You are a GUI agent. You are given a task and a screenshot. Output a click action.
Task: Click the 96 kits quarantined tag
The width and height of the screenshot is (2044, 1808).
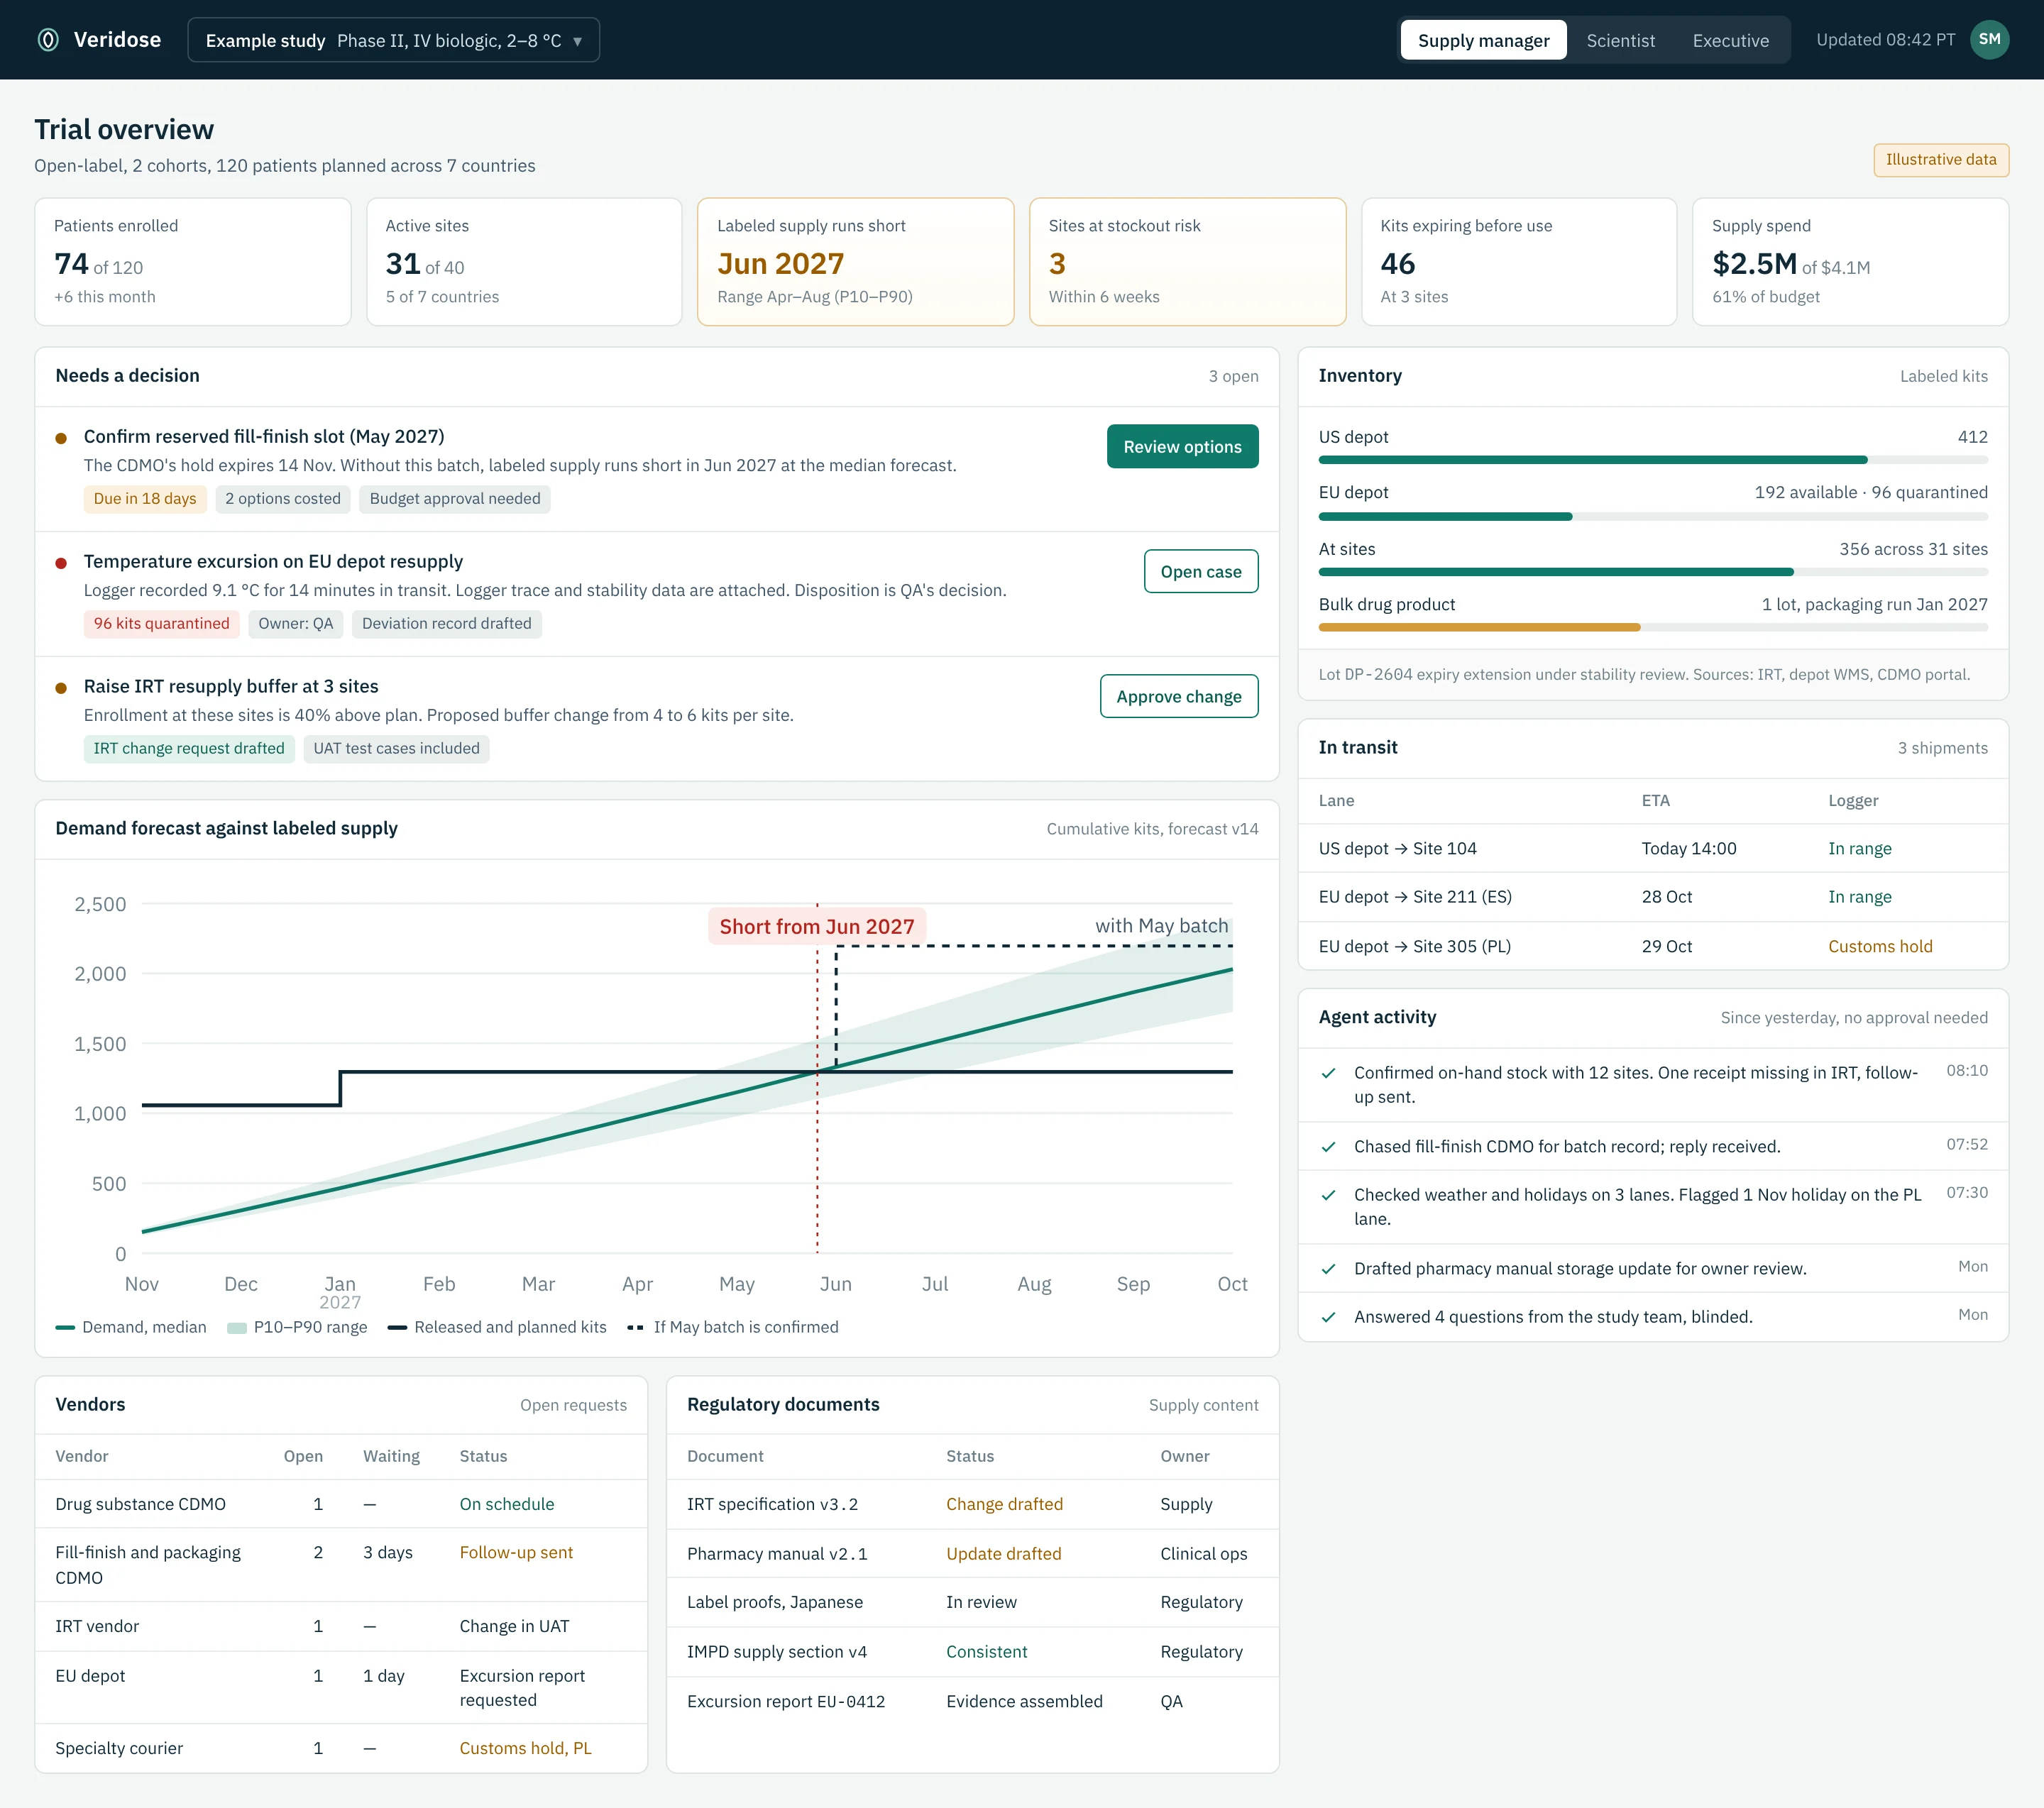[x=161, y=623]
